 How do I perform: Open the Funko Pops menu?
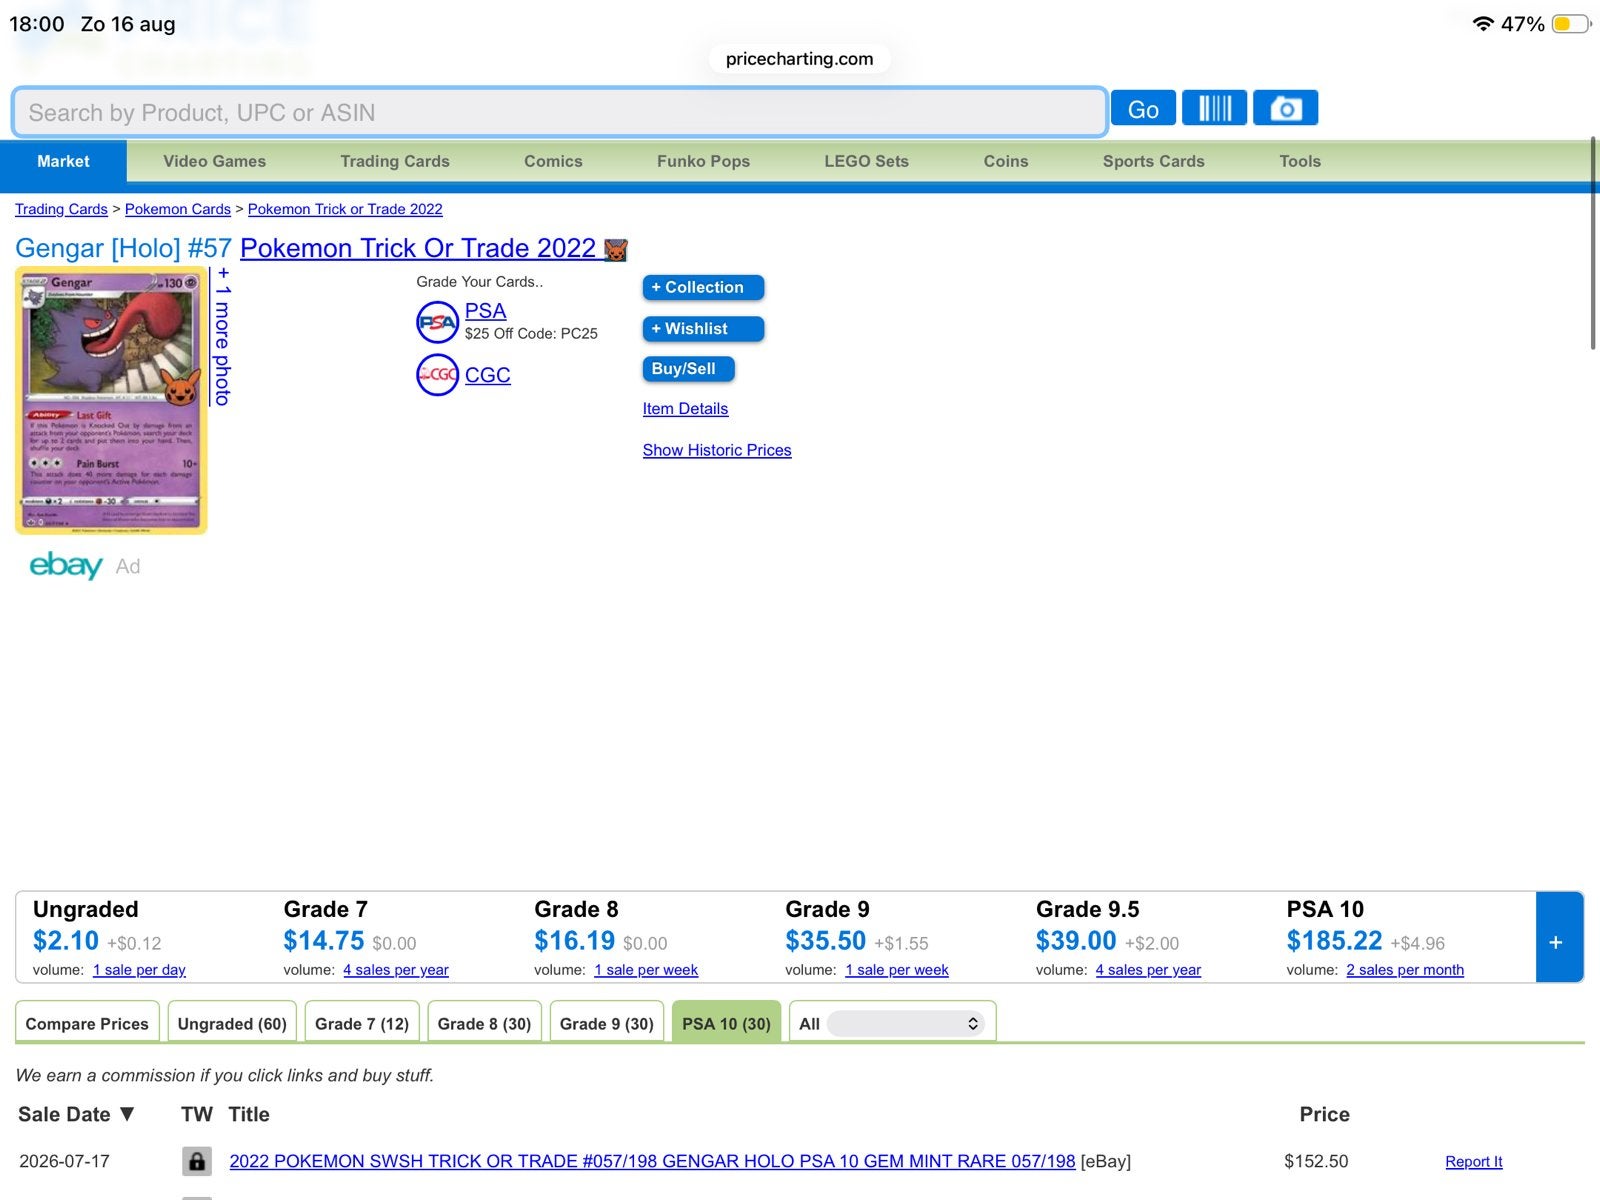[x=703, y=161]
